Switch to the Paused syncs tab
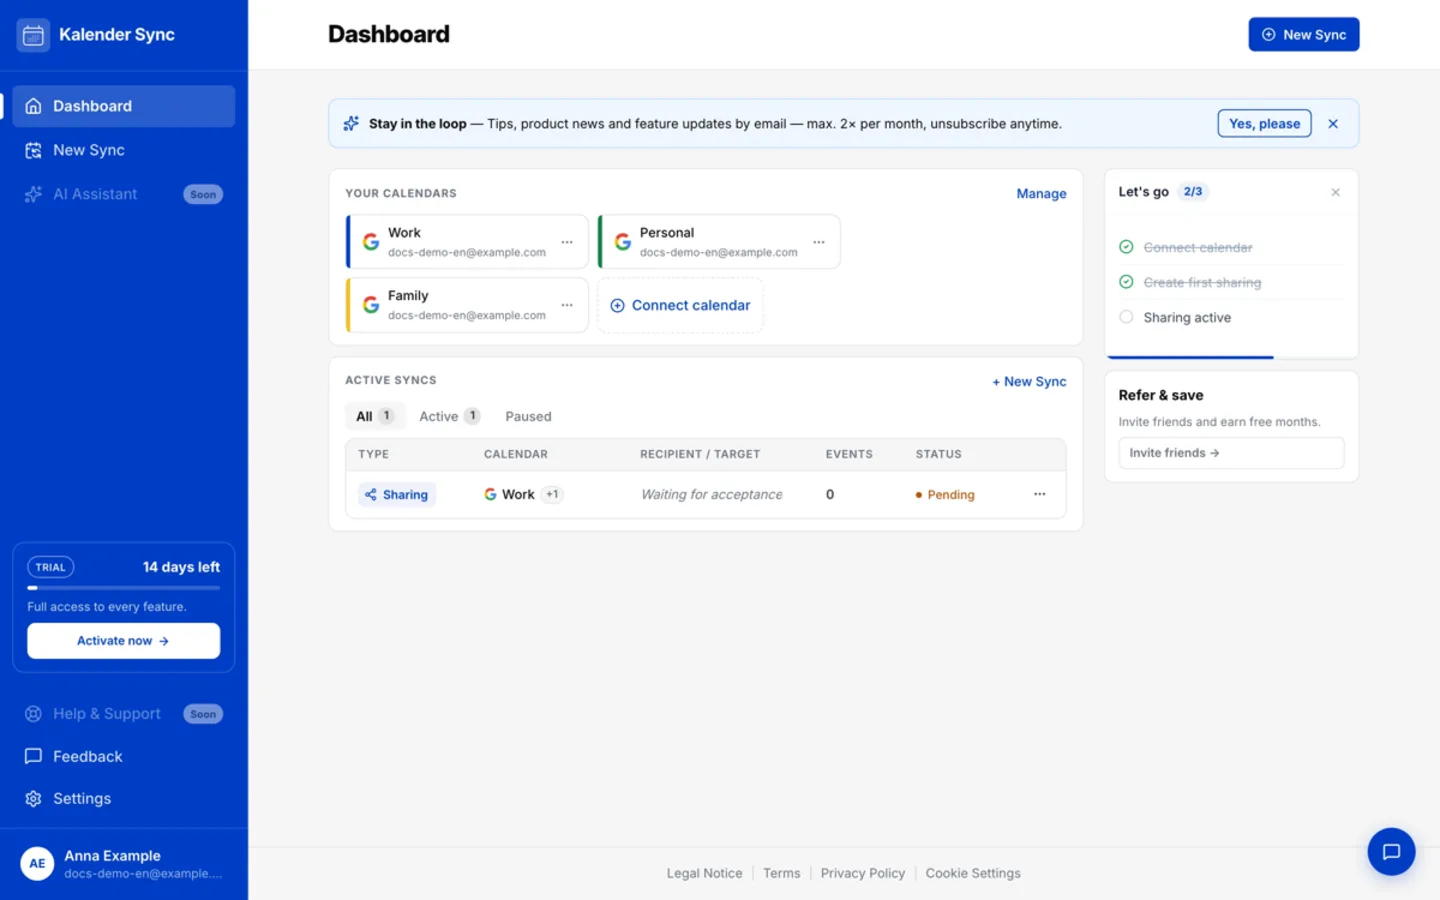 click(x=528, y=416)
